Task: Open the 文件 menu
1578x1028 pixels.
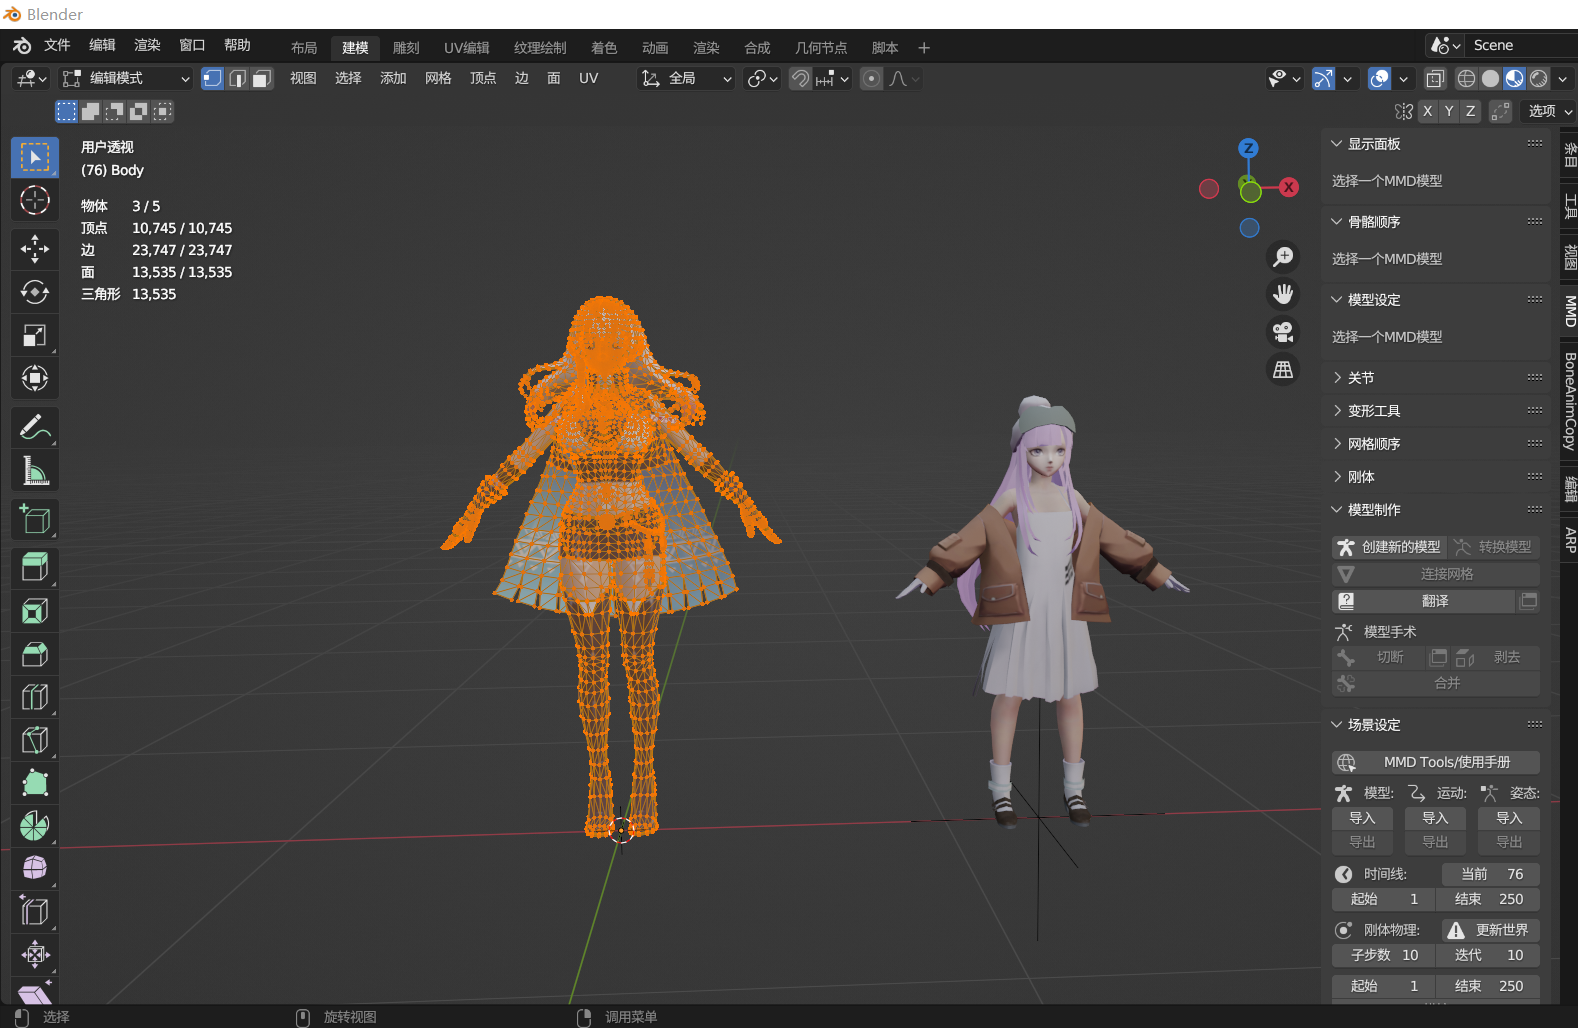Action: click(57, 45)
